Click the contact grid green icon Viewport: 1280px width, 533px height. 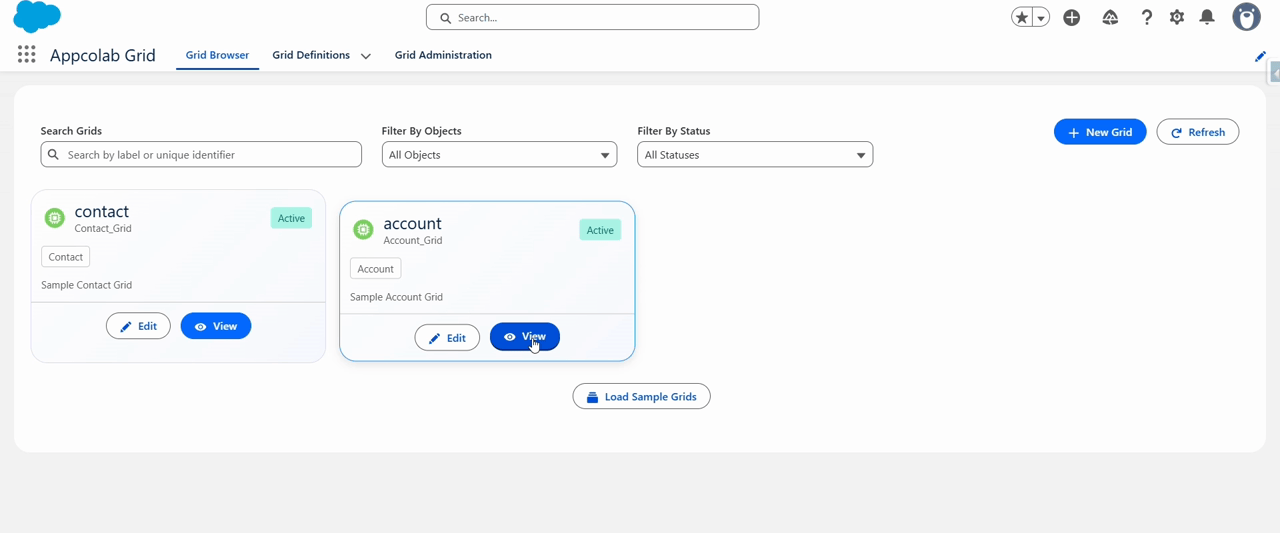point(55,218)
